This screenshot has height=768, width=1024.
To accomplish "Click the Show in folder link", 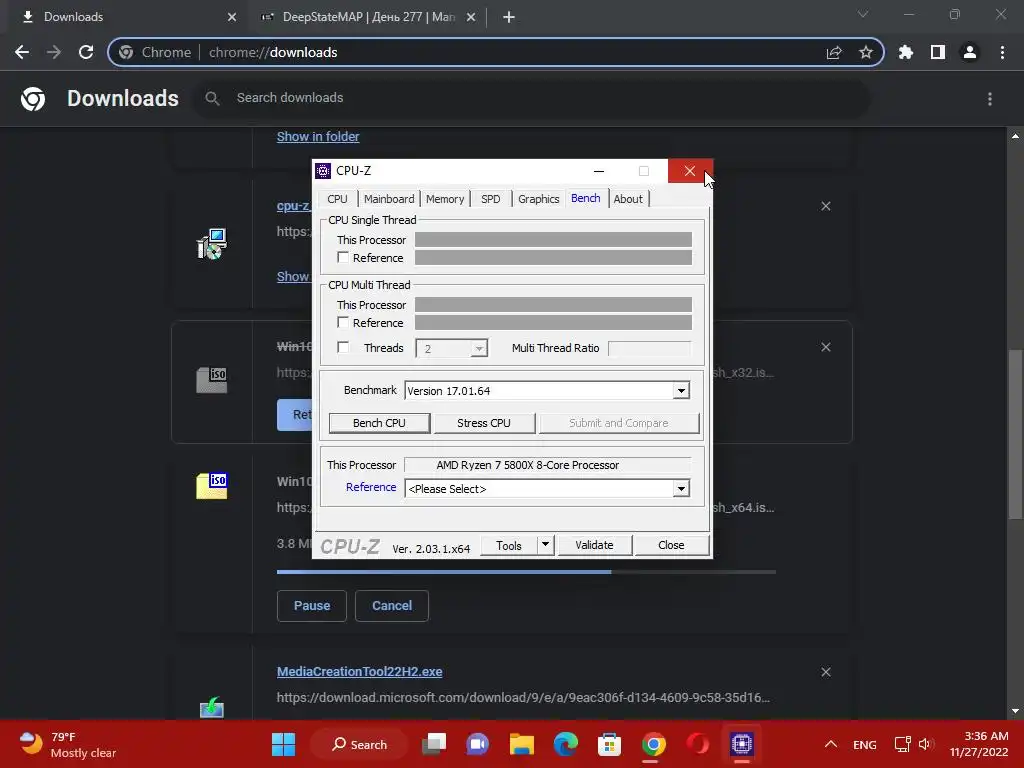I will point(318,136).
